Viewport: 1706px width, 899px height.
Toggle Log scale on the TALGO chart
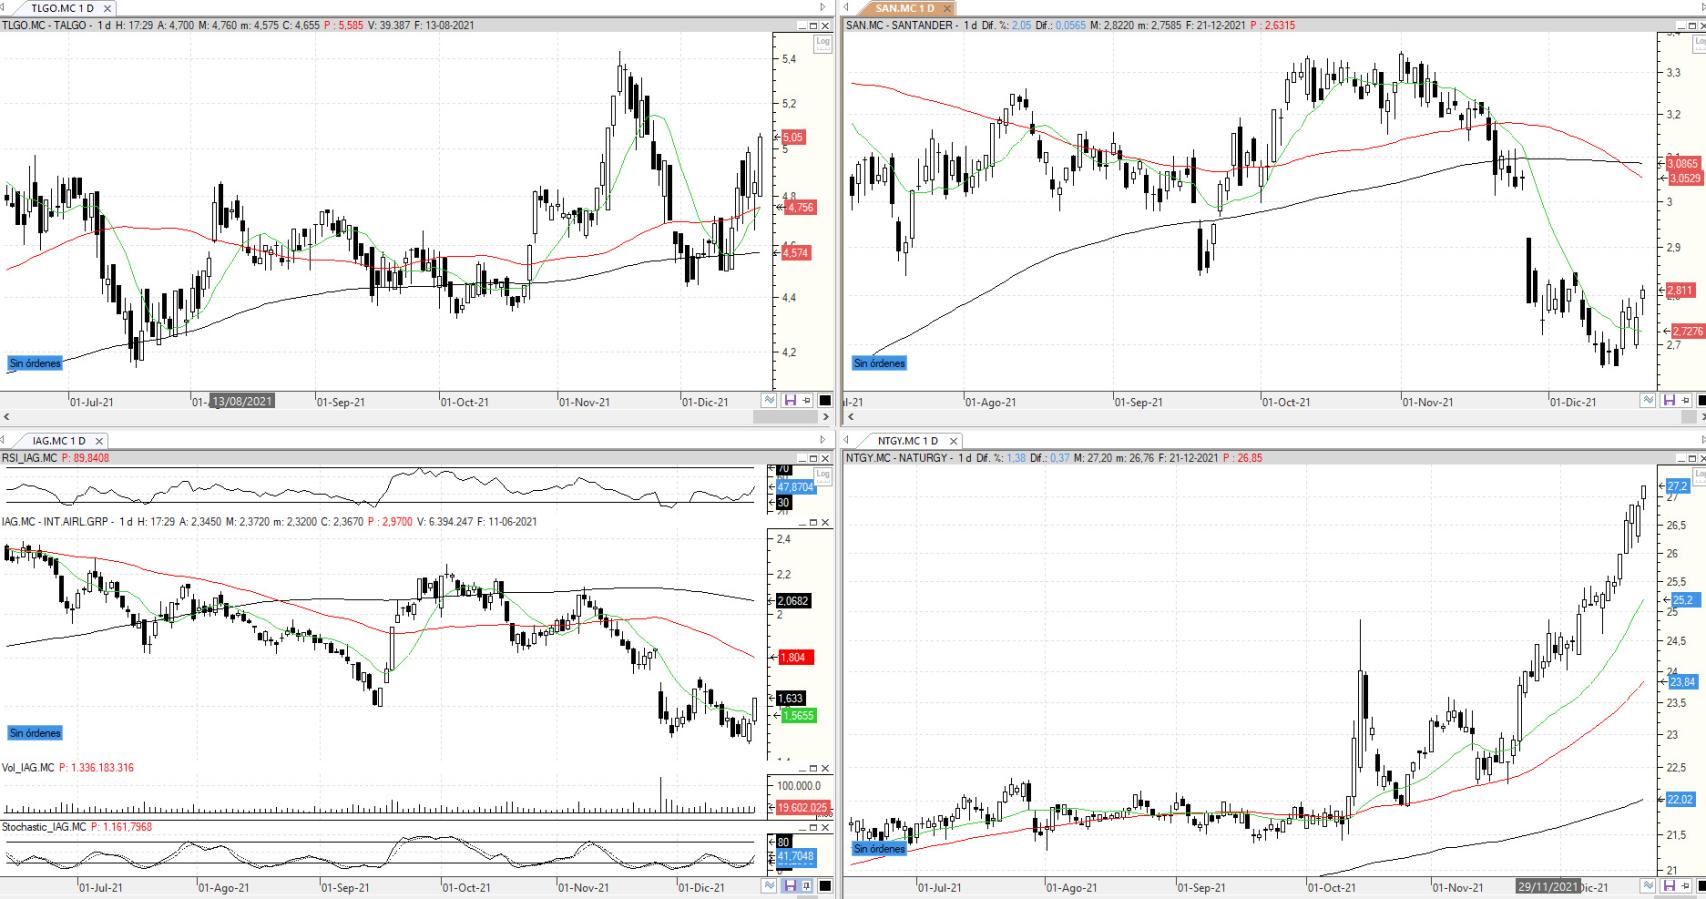(x=823, y=42)
